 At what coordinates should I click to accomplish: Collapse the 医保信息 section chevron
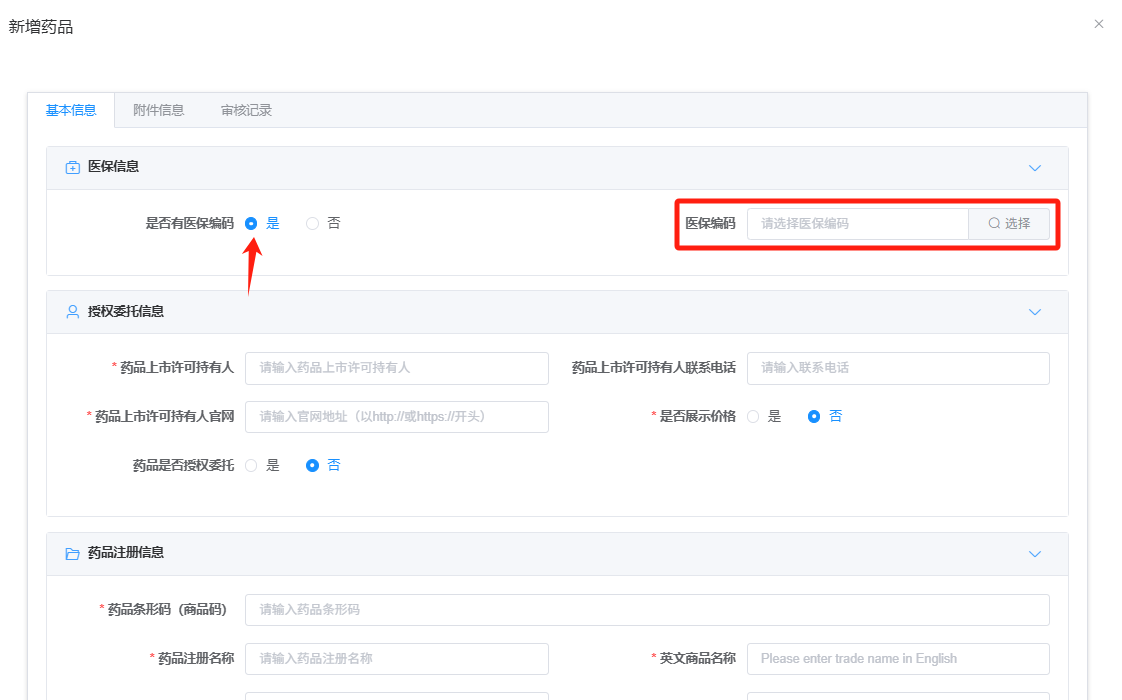(1035, 168)
